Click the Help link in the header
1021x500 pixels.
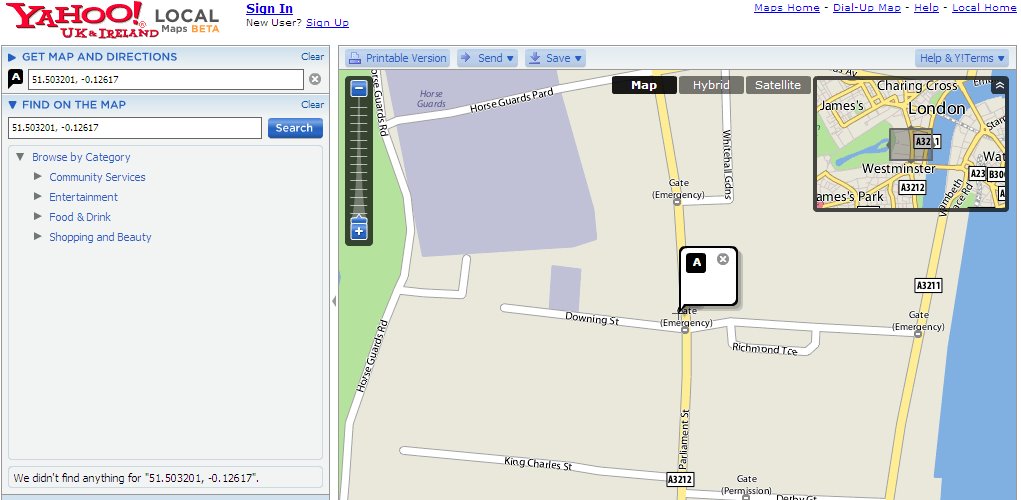point(926,8)
